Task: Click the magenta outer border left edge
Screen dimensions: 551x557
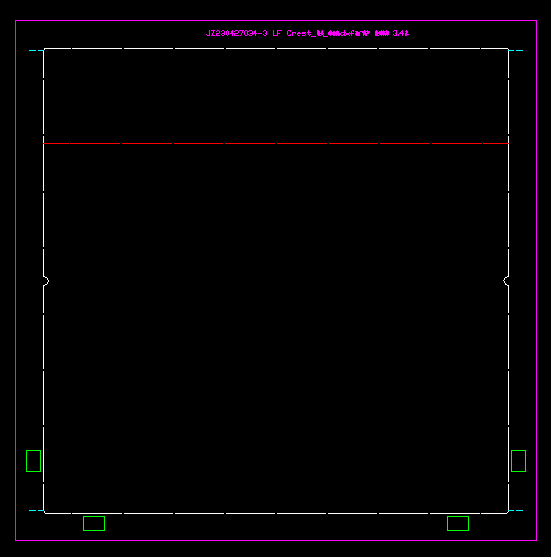Action: 16,281
